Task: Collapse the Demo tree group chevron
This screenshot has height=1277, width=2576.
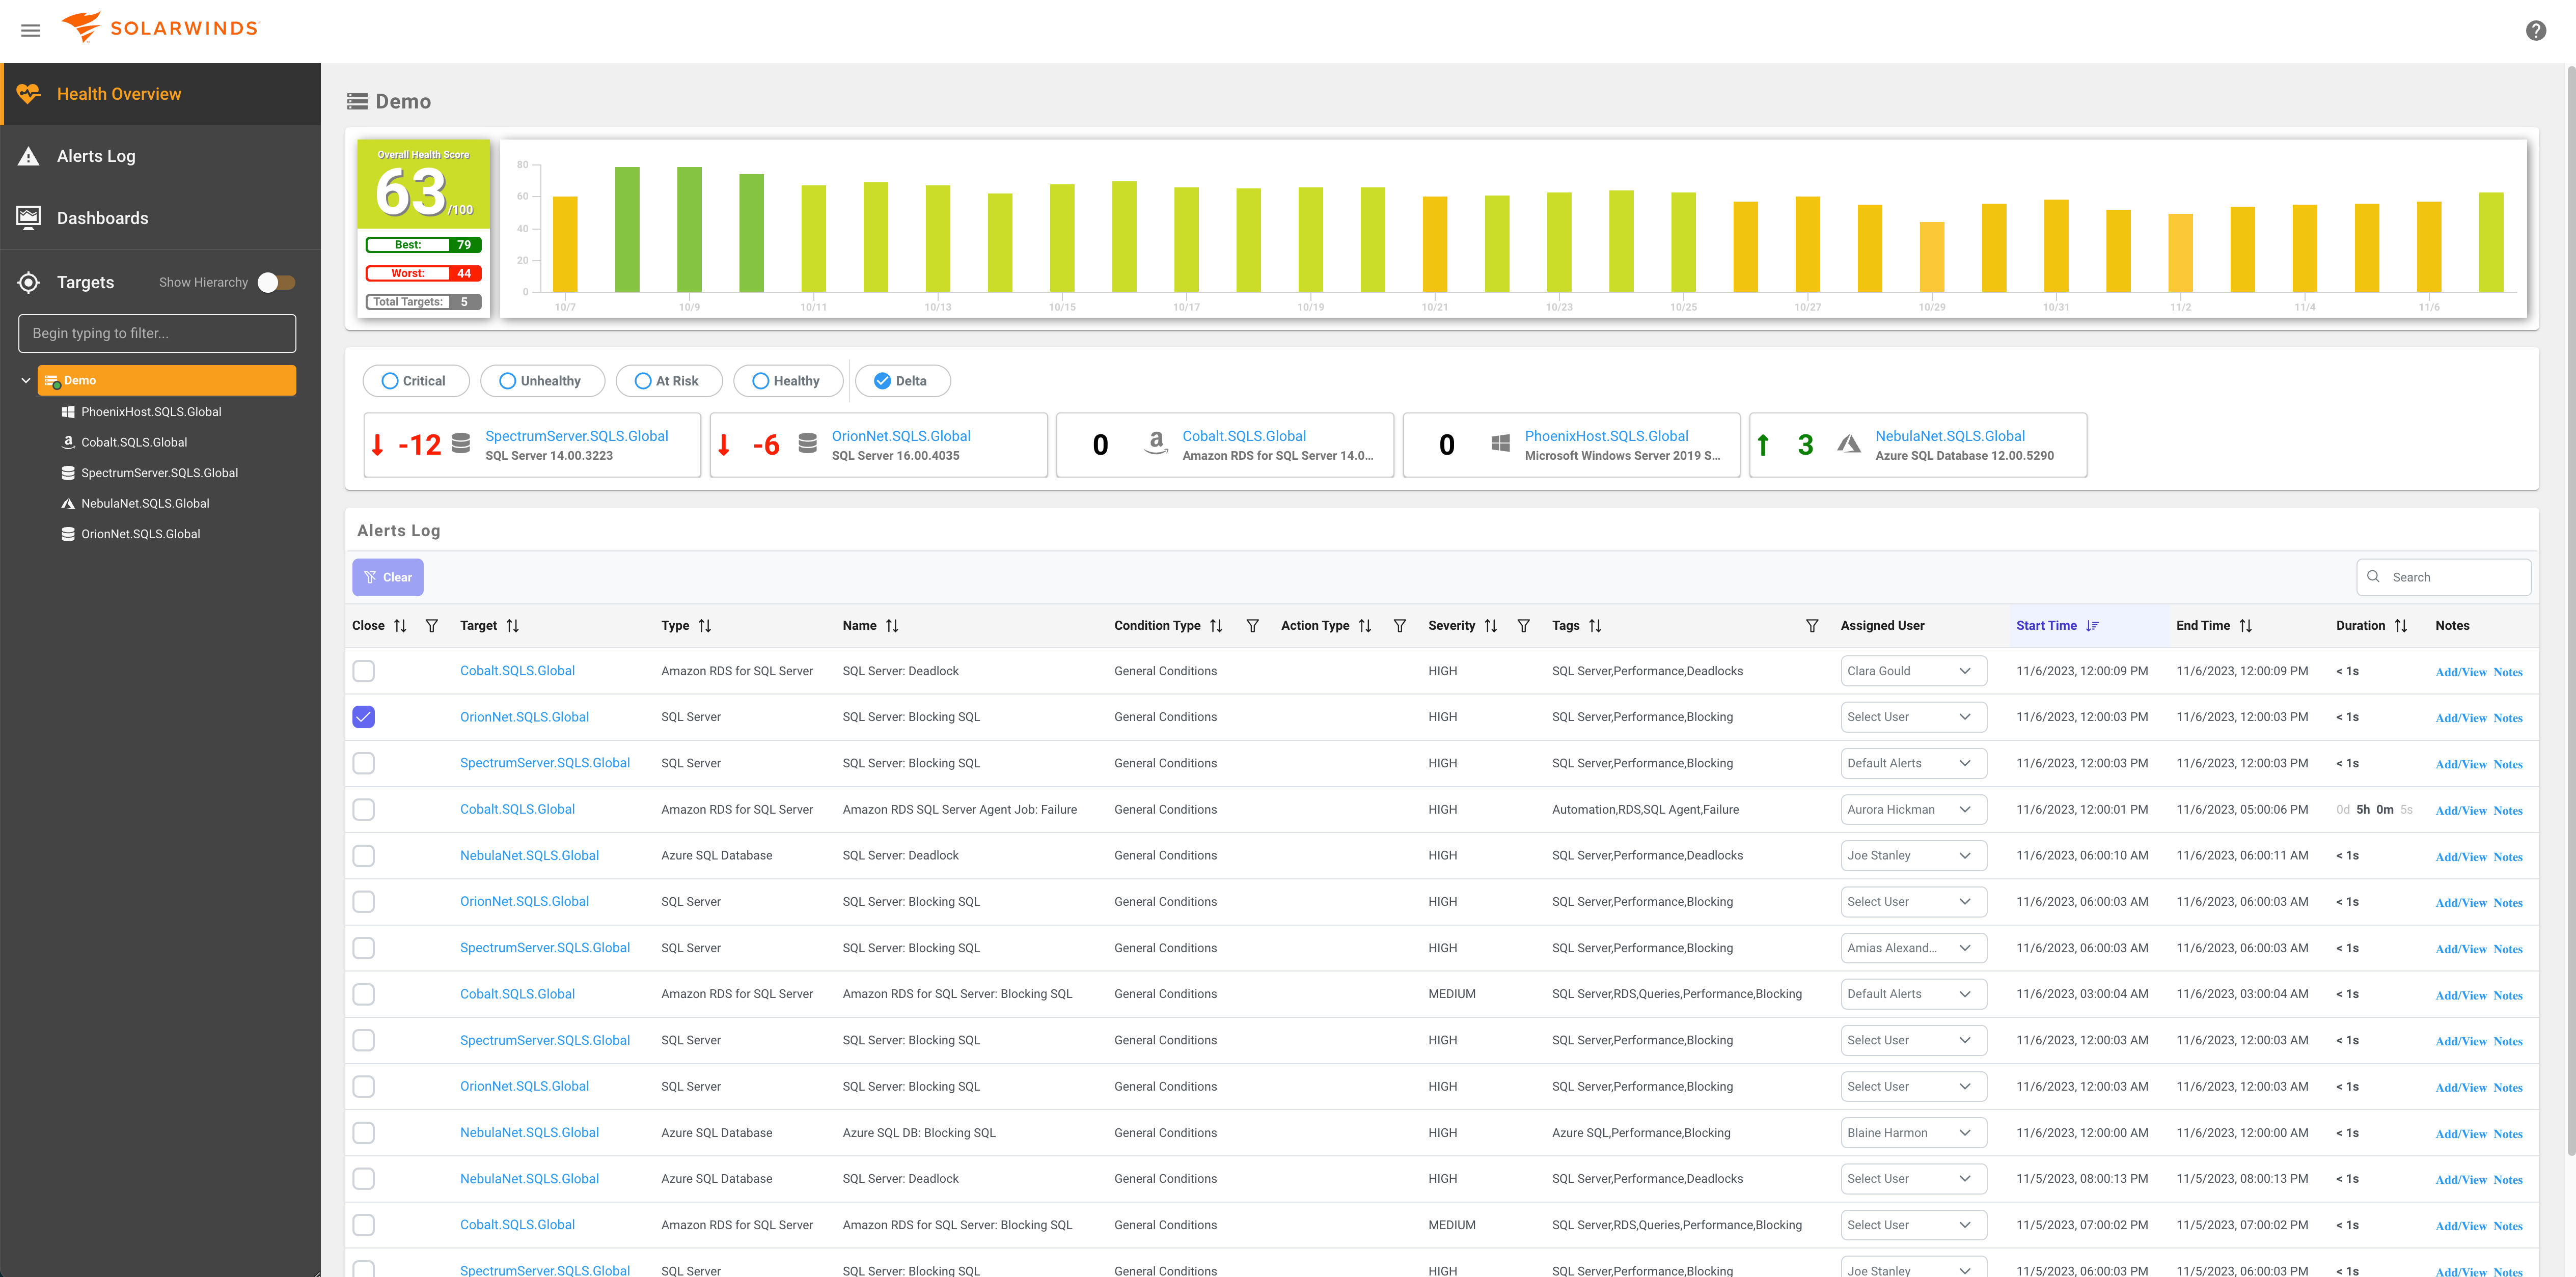Action: [26, 381]
